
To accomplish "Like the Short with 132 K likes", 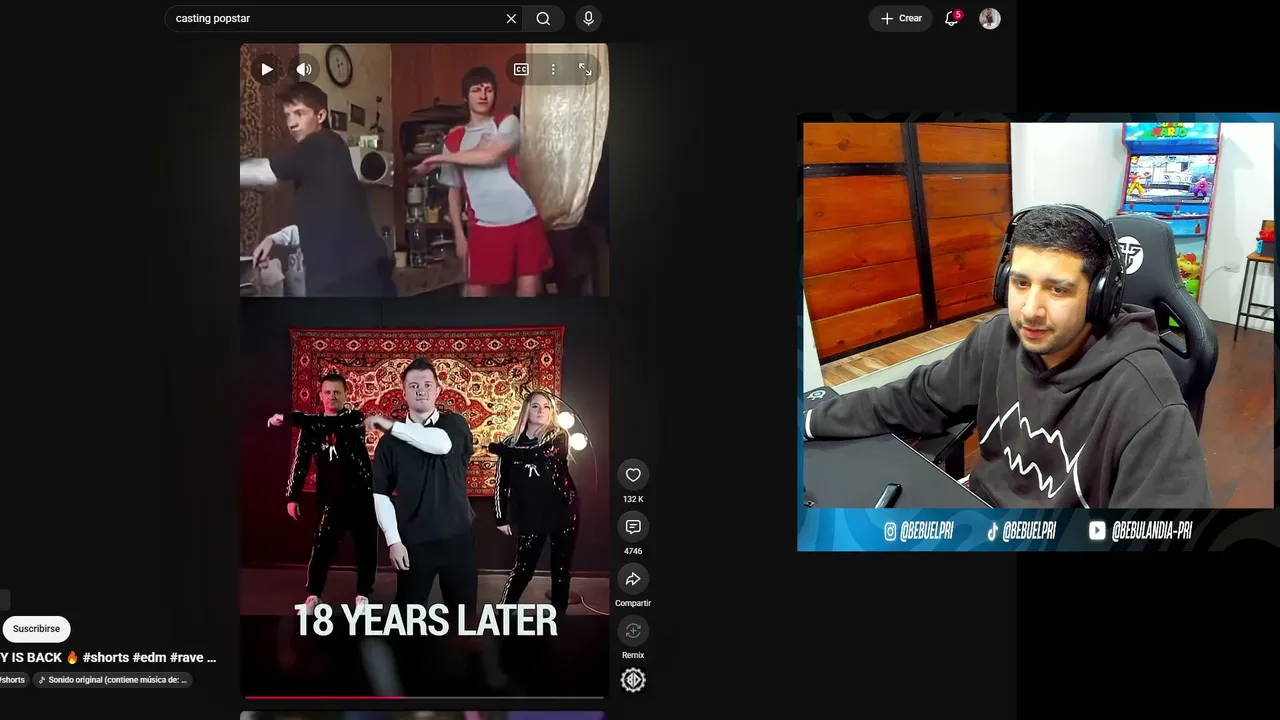I will coord(633,475).
